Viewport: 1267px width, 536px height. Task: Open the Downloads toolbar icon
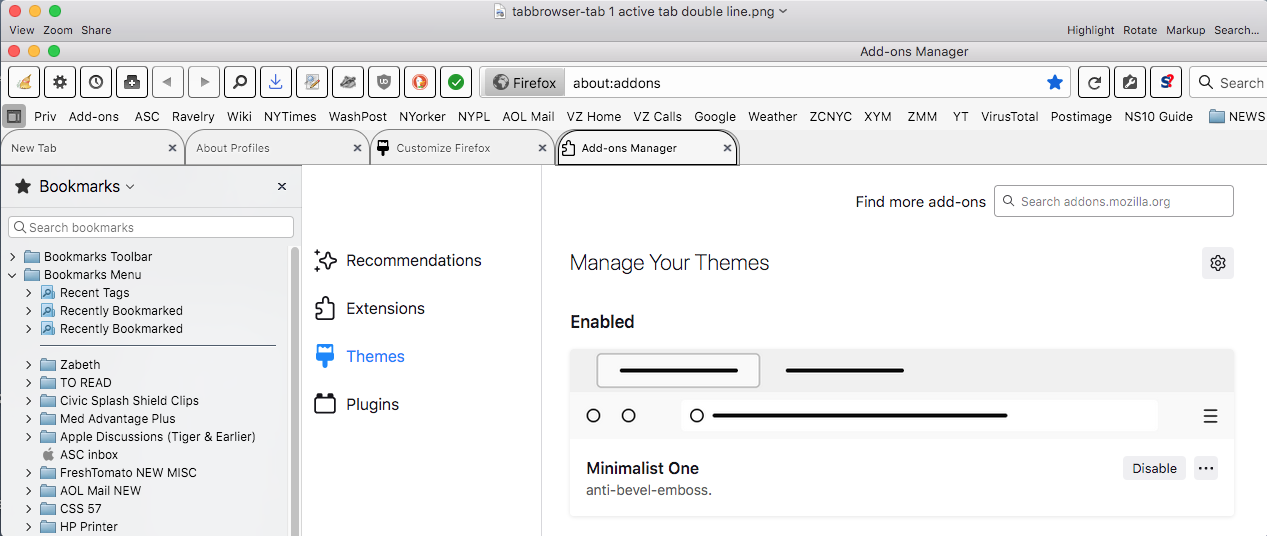[x=276, y=82]
